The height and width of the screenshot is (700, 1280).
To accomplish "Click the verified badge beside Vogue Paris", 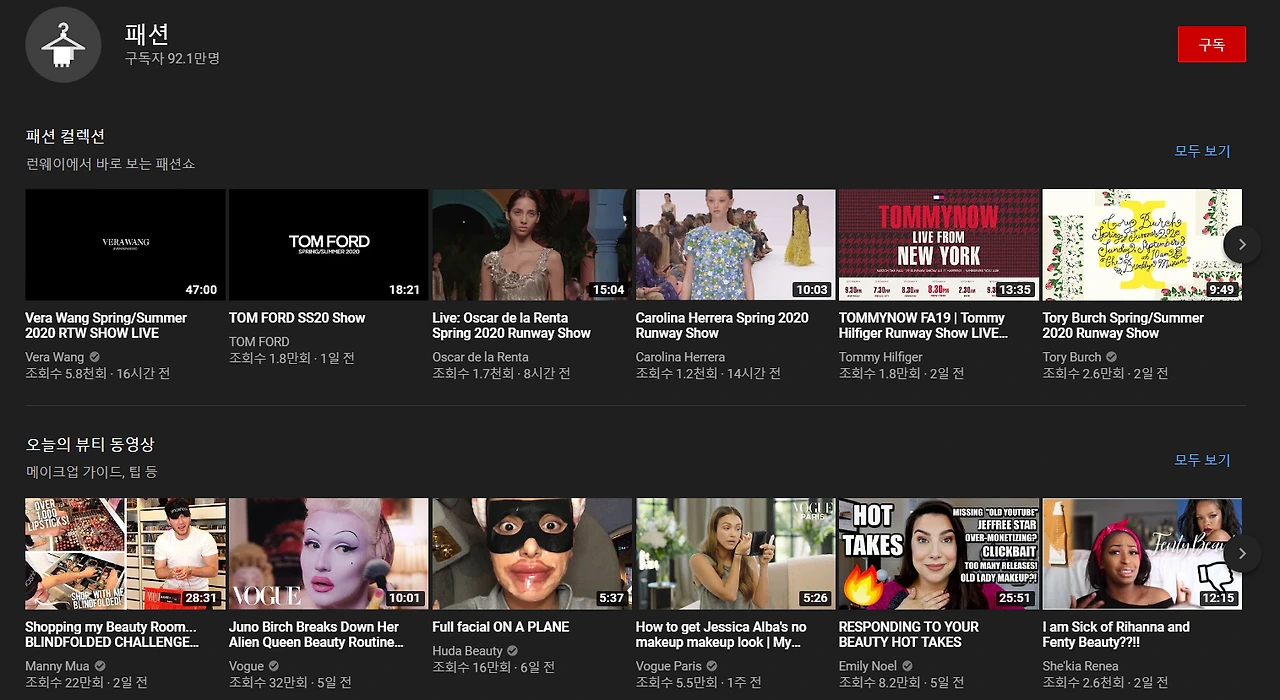I will click(712, 666).
